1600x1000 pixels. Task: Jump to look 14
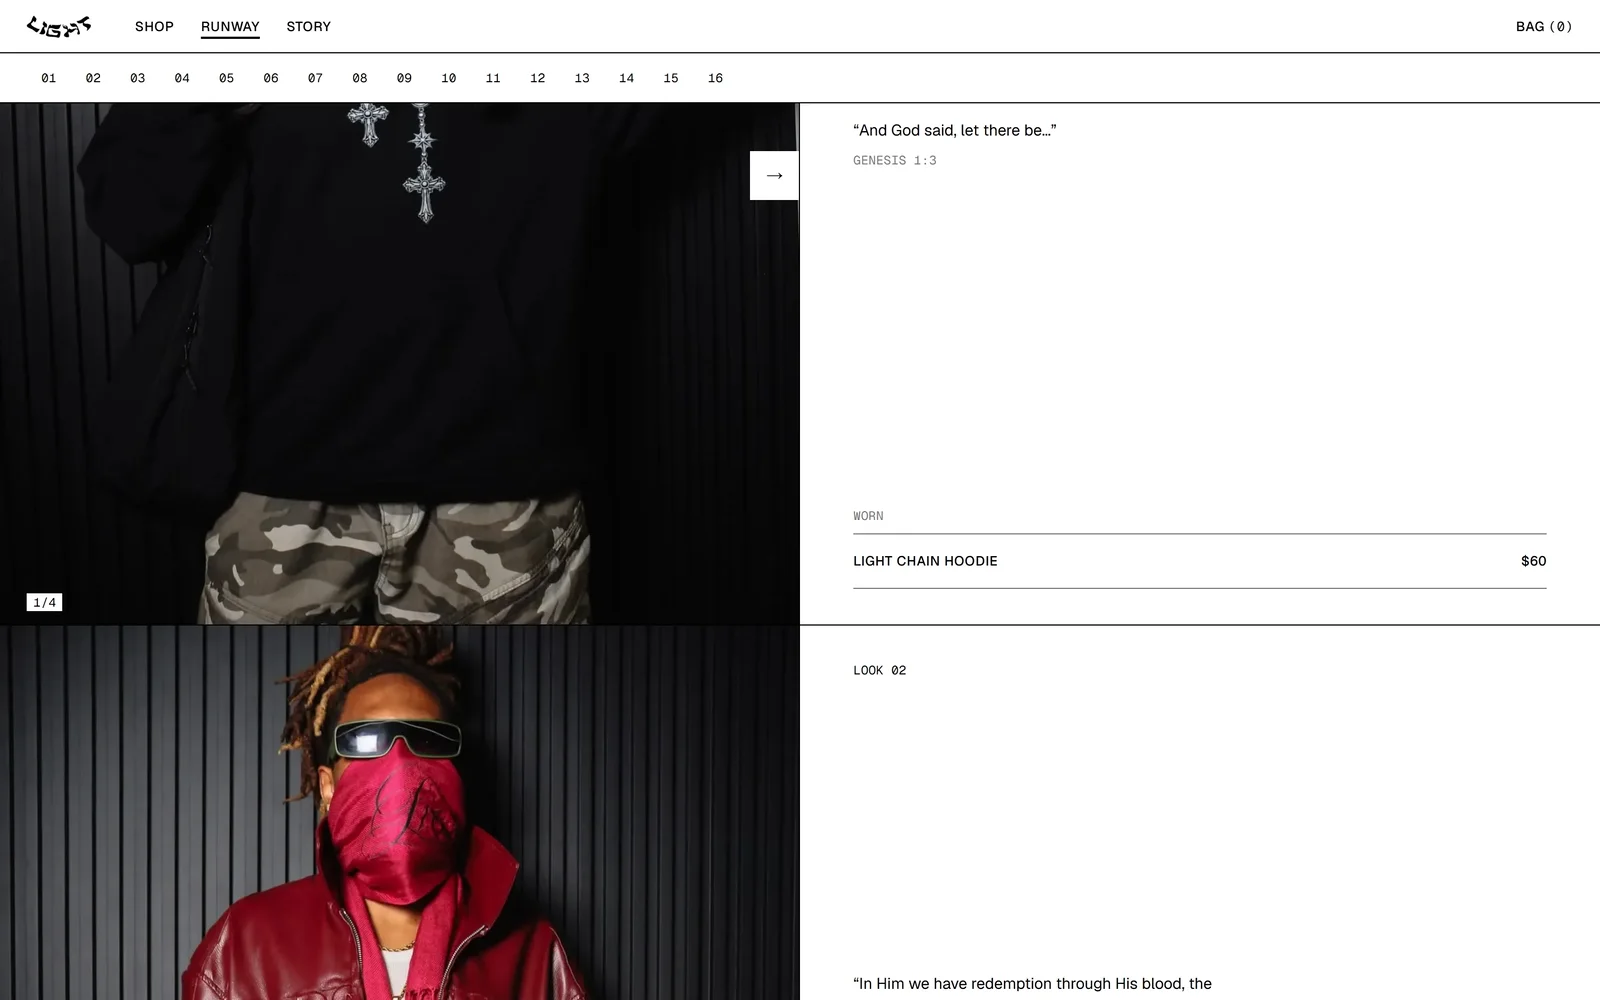tap(627, 78)
